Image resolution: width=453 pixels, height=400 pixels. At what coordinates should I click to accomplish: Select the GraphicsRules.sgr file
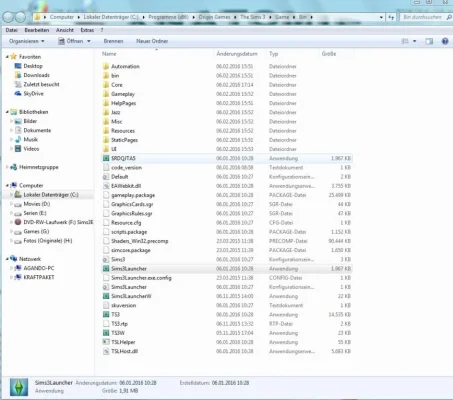click(132, 213)
